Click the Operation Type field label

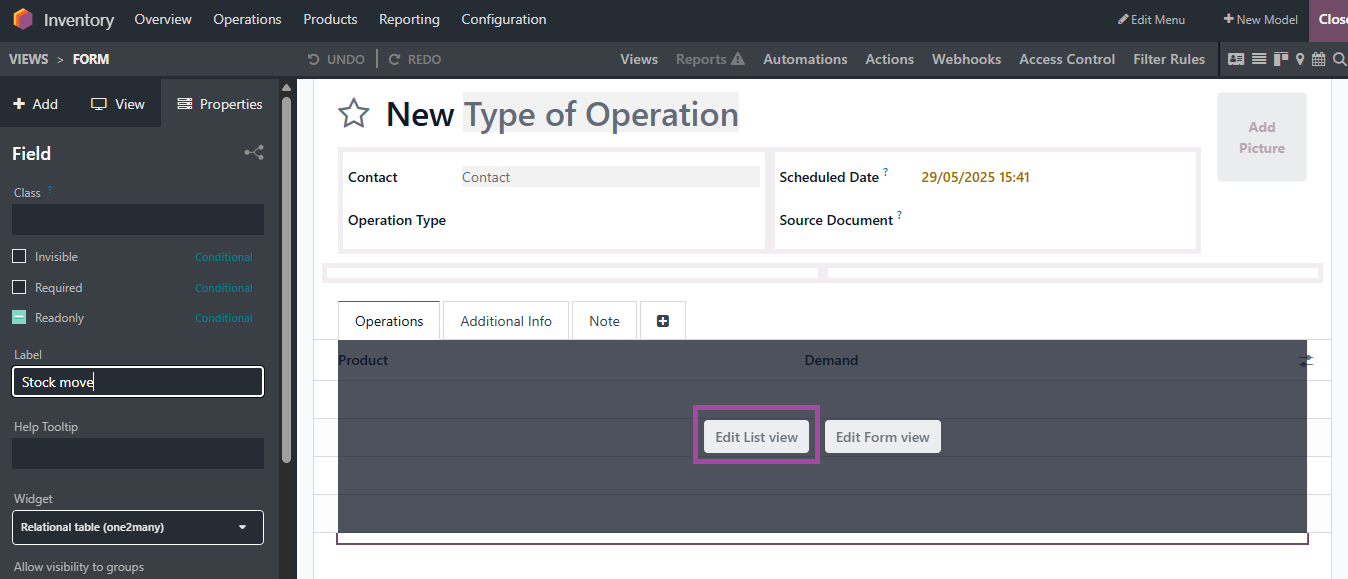coord(397,220)
